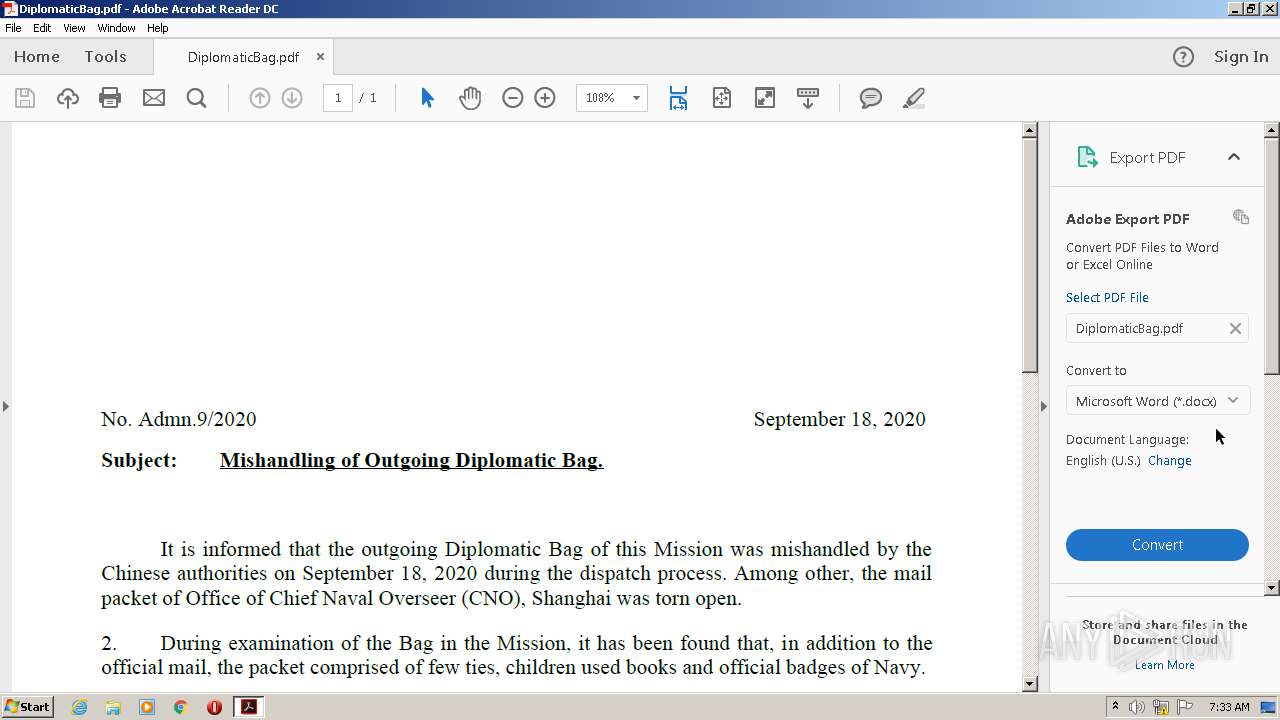Open the Edit menu
The image size is (1280, 720).
tap(42, 28)
